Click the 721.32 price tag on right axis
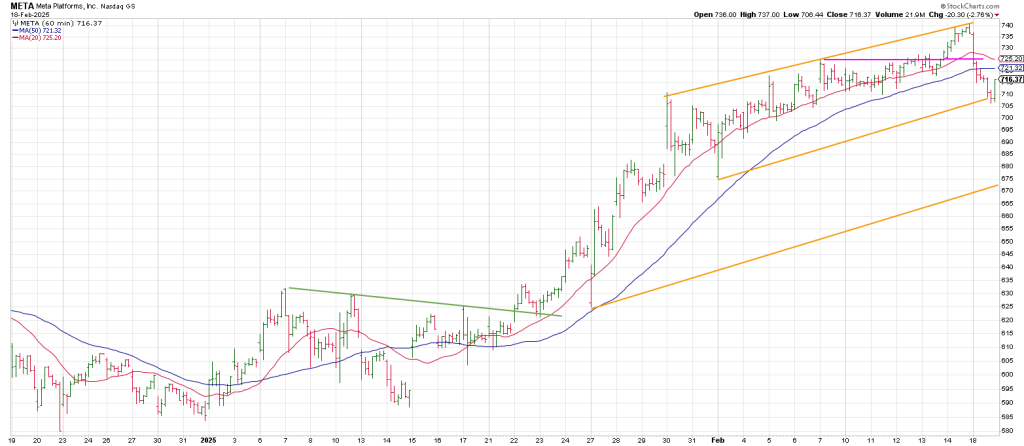Image resolution: width=1024 pixels, height=446 pixels. [x=1011, y=68]
